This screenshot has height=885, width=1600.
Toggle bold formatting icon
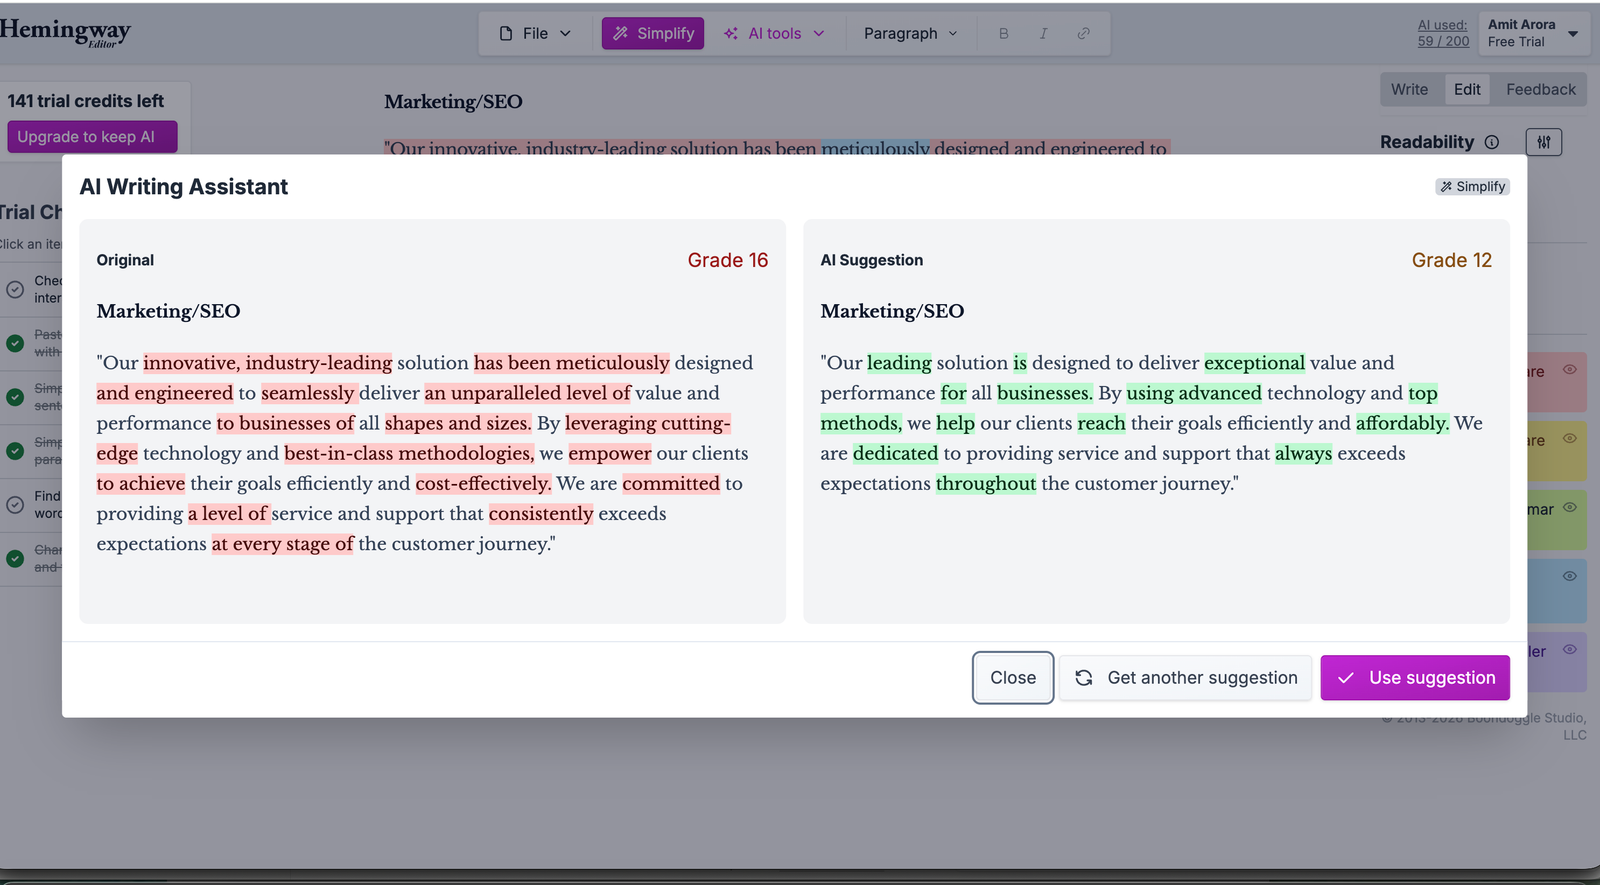click(x=1003, y=33)
